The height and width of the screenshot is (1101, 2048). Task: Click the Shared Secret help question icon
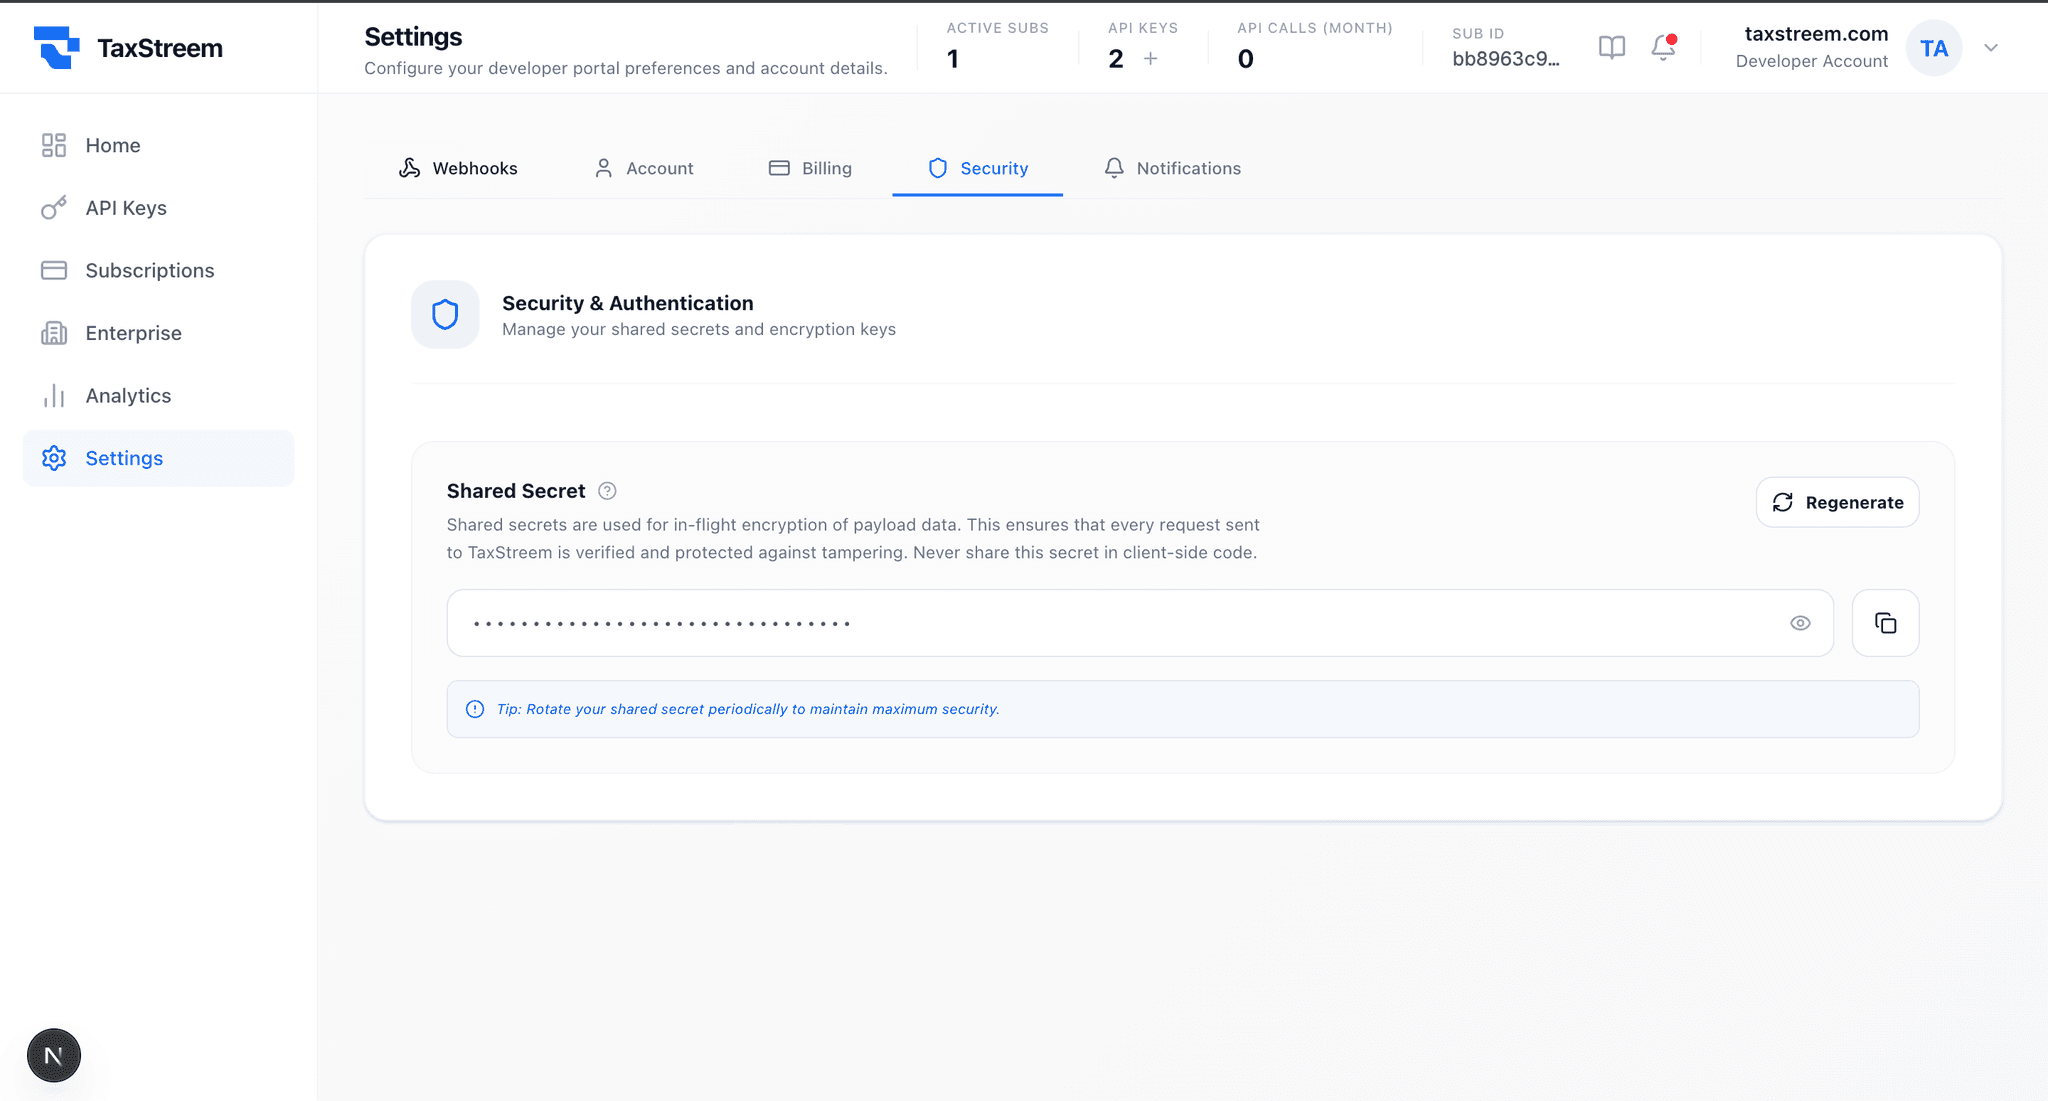(607, 491)
